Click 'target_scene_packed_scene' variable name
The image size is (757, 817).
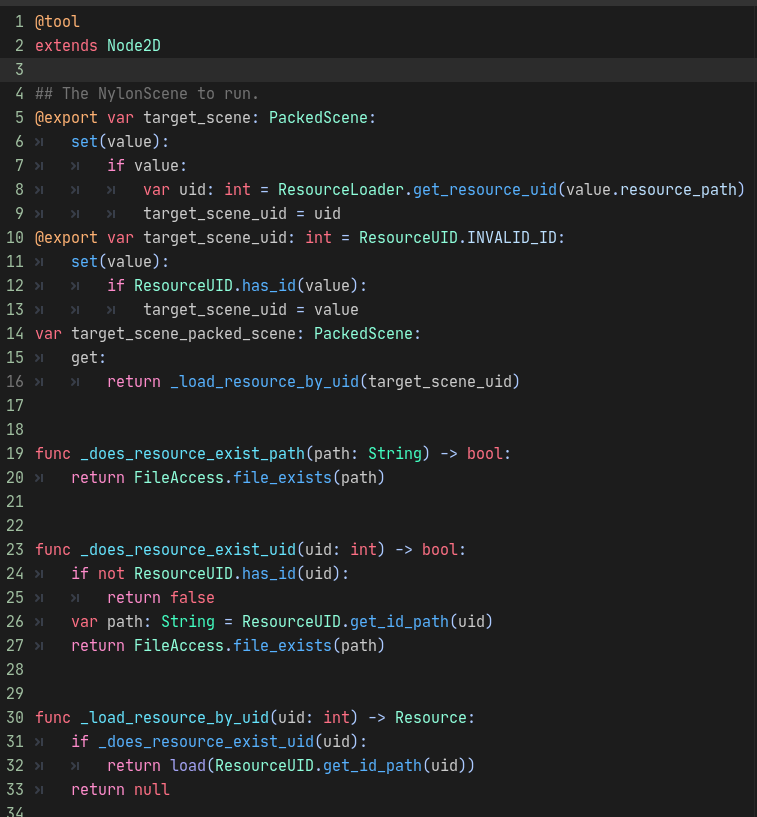[183, 333]
